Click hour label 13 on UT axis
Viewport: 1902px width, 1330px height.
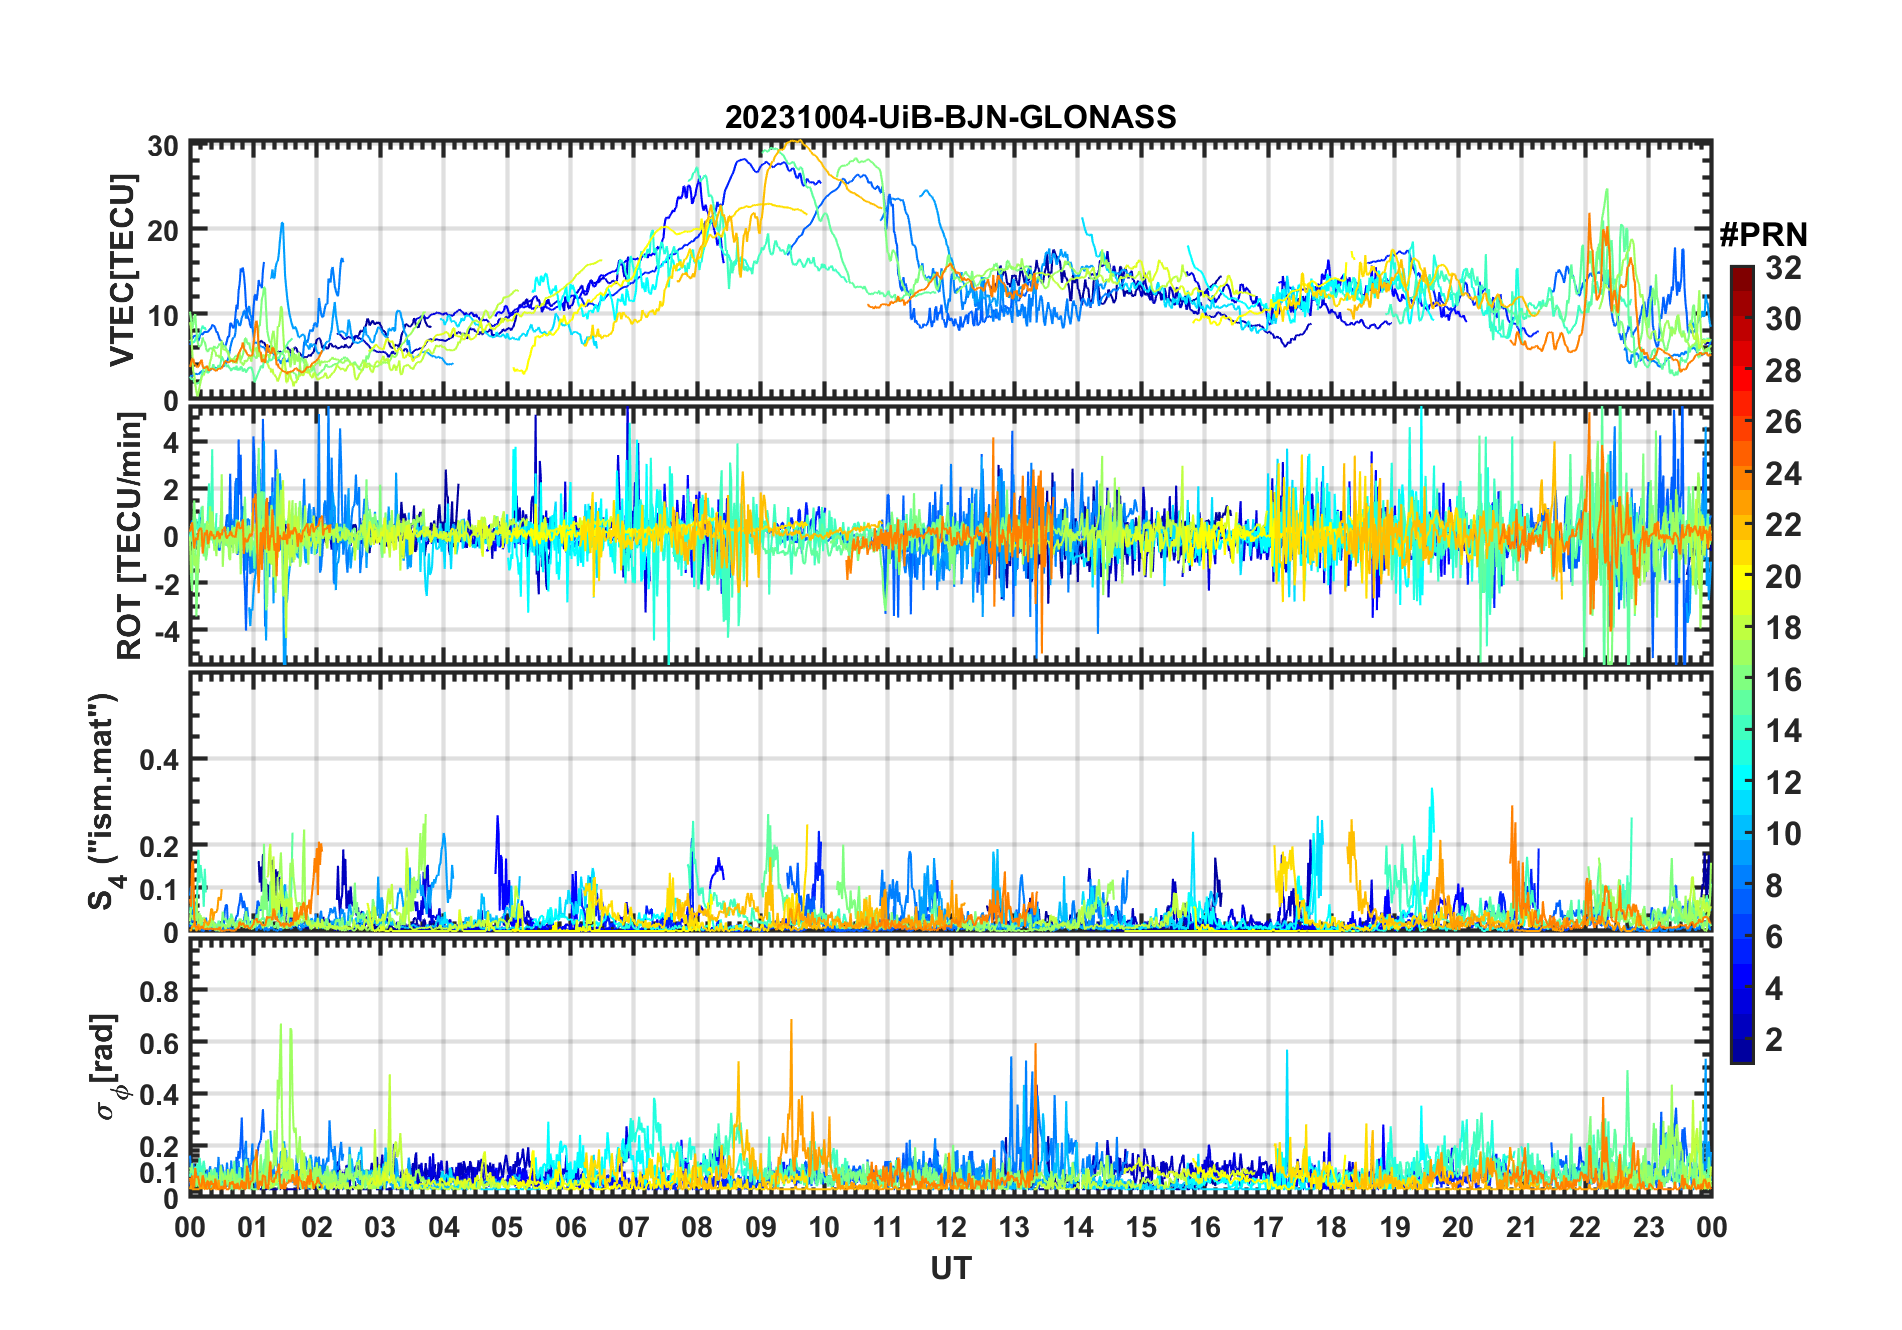click(x=1014, y=1228)
